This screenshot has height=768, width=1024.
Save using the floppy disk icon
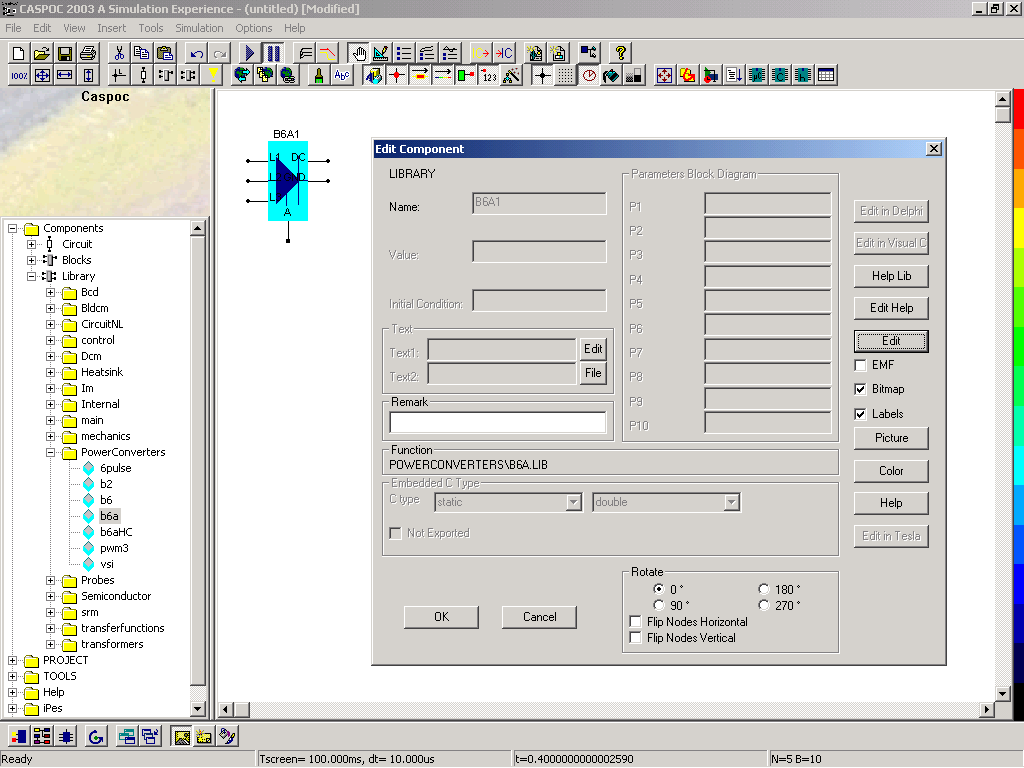pos(65,53)
